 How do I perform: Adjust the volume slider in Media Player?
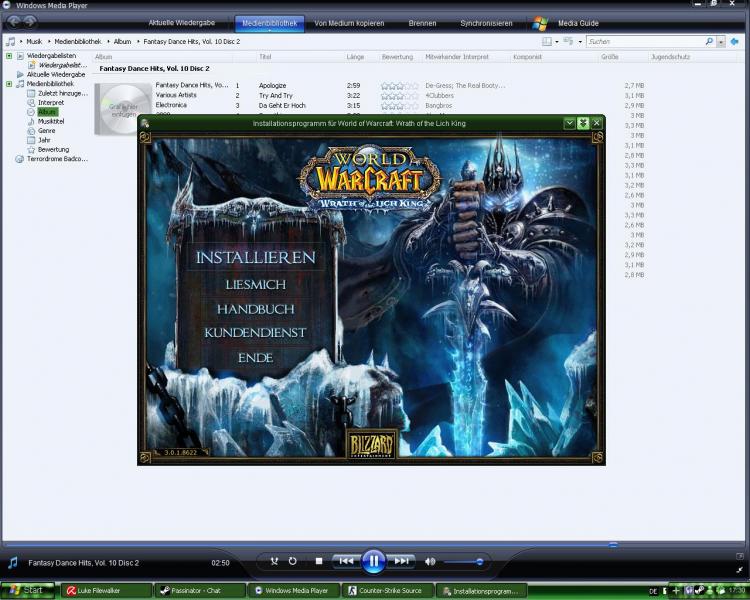coord(464,562)
